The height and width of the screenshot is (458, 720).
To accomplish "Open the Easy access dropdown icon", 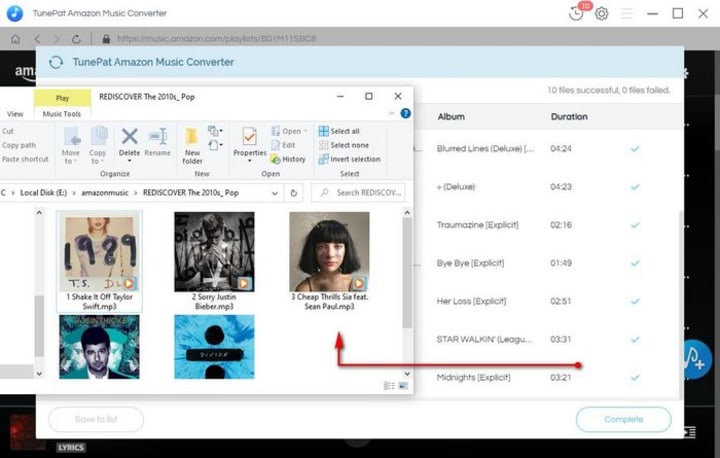I will point(215,146).
